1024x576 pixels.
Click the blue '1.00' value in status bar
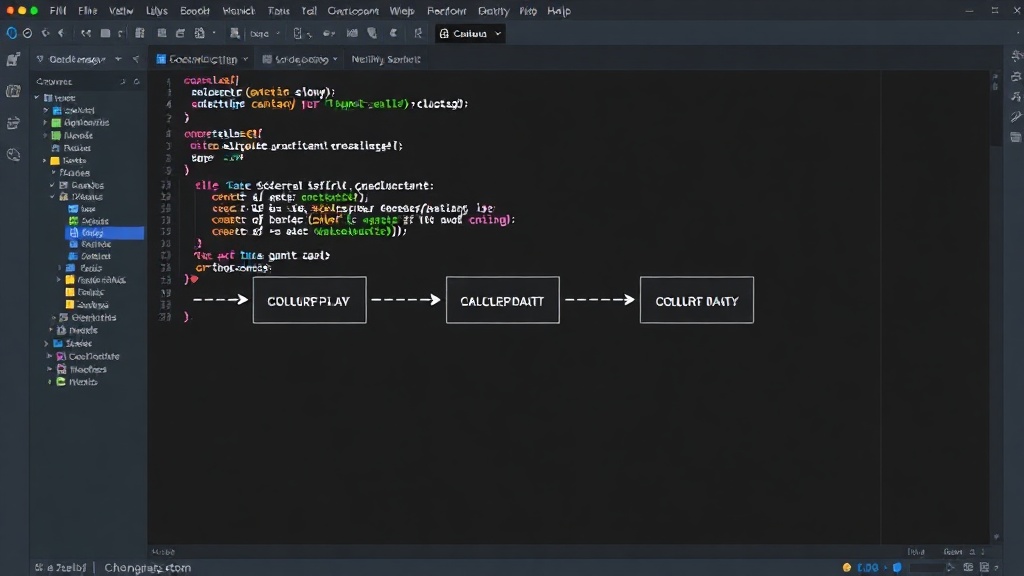point(867,568)
